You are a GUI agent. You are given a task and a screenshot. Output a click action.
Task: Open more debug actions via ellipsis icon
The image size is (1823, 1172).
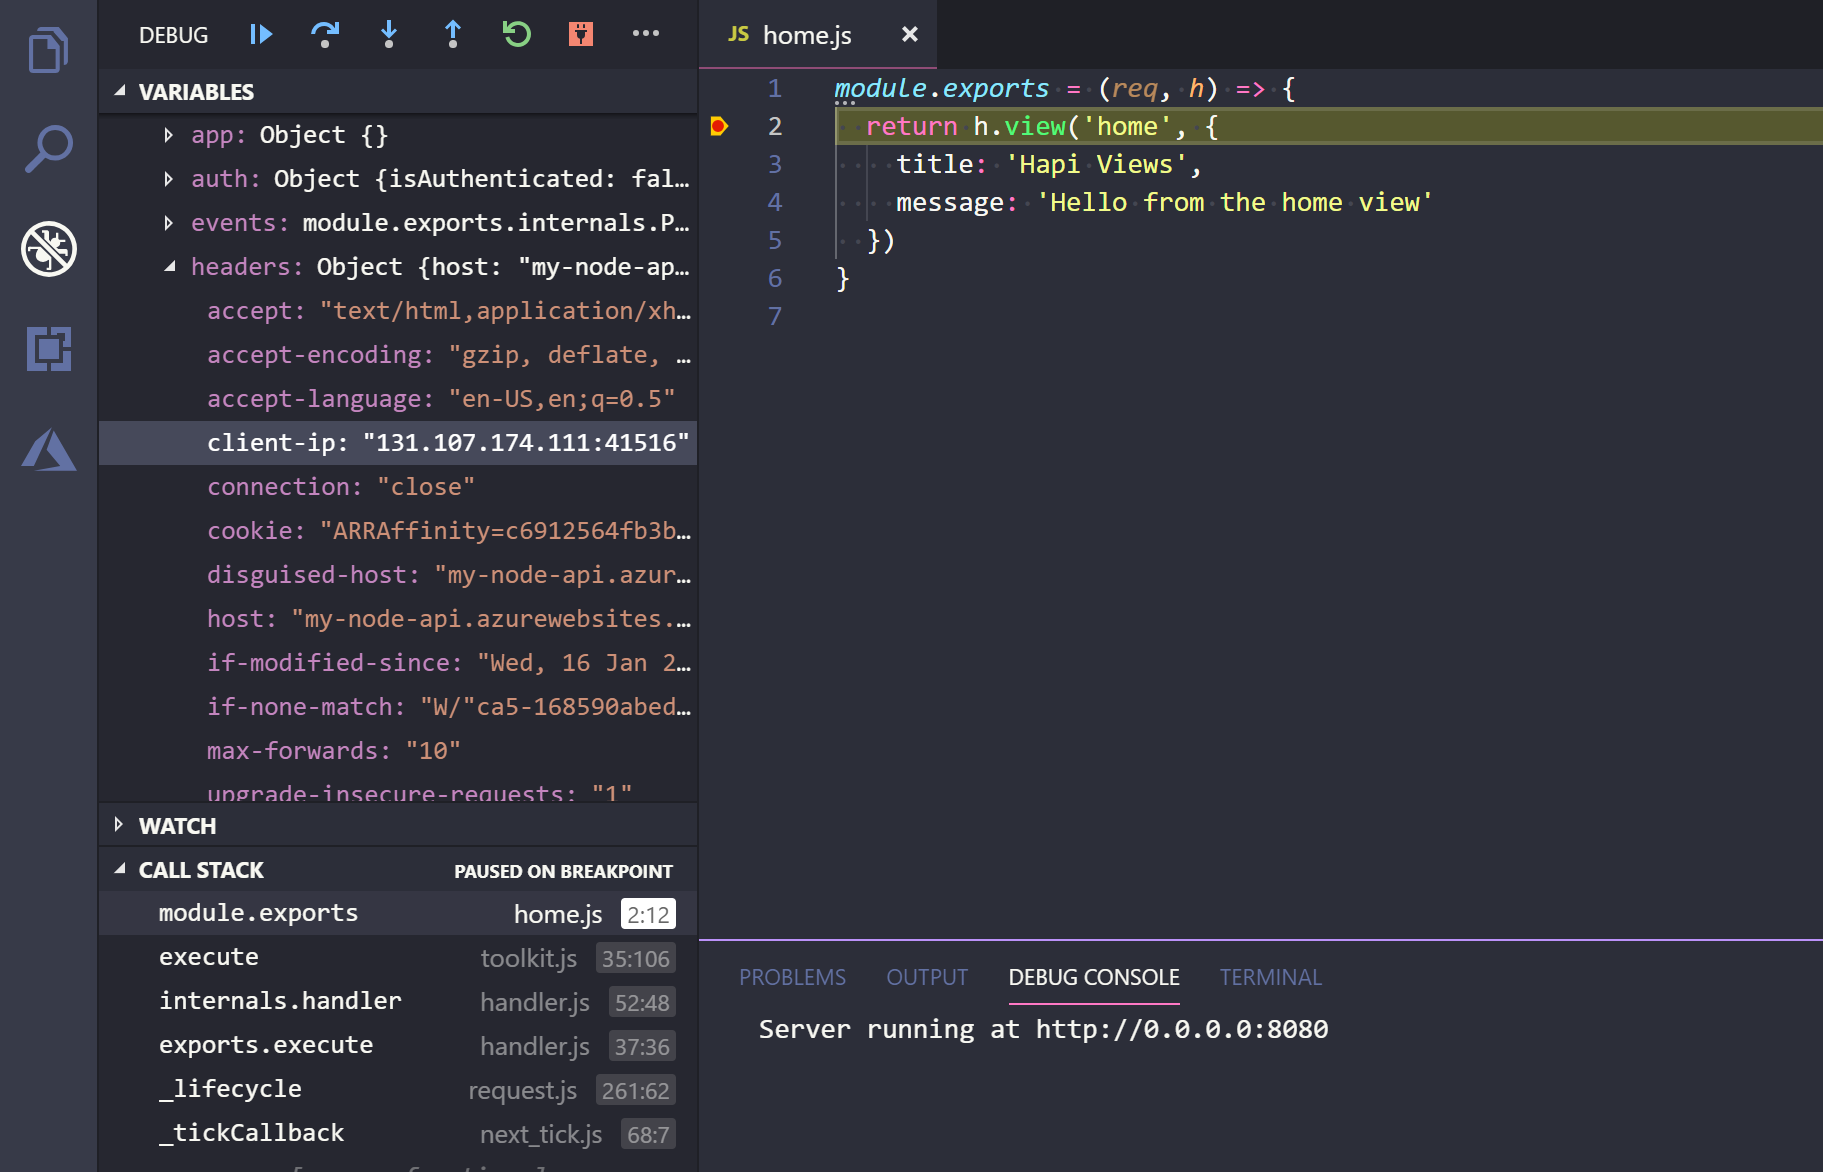point(645,34)
